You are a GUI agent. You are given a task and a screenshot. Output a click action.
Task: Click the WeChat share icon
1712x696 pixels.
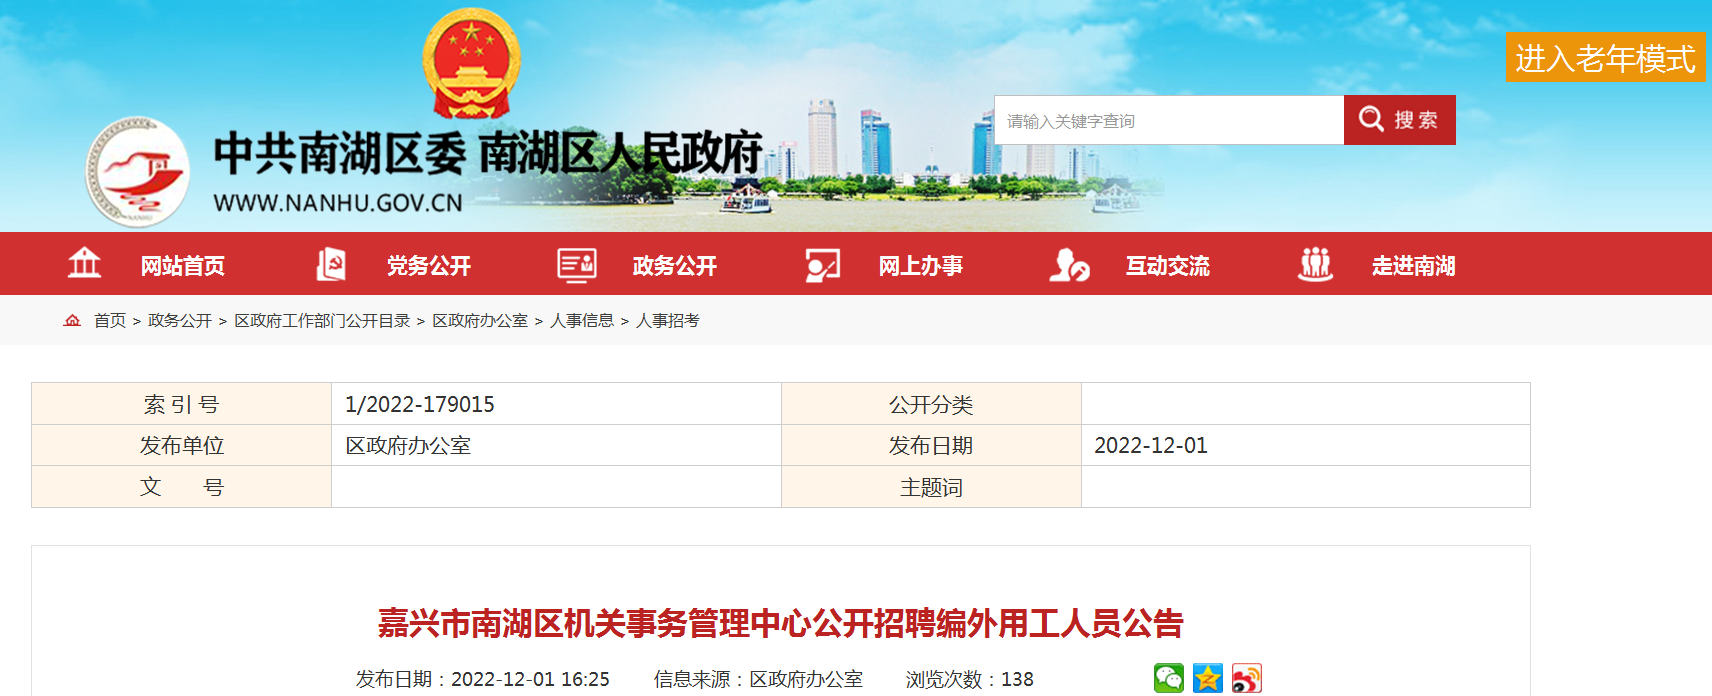pos(1168,678)
